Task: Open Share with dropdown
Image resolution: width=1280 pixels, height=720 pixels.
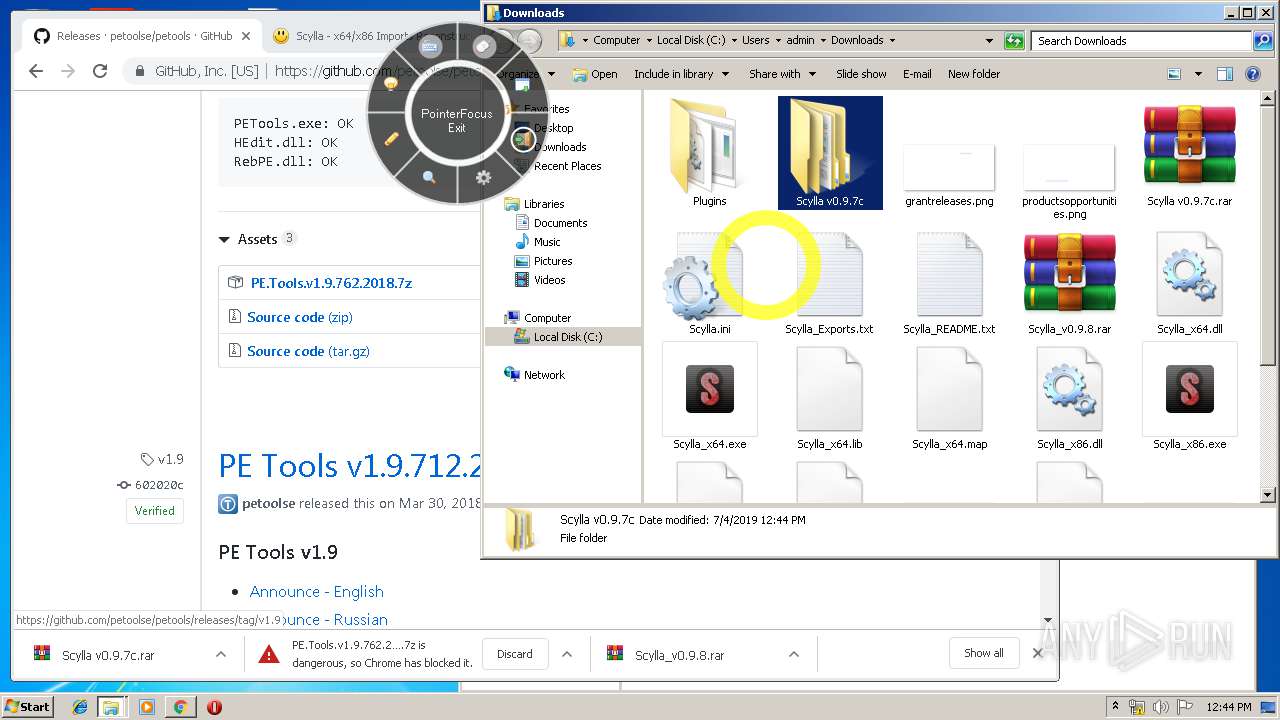Action: click(783, 74)
